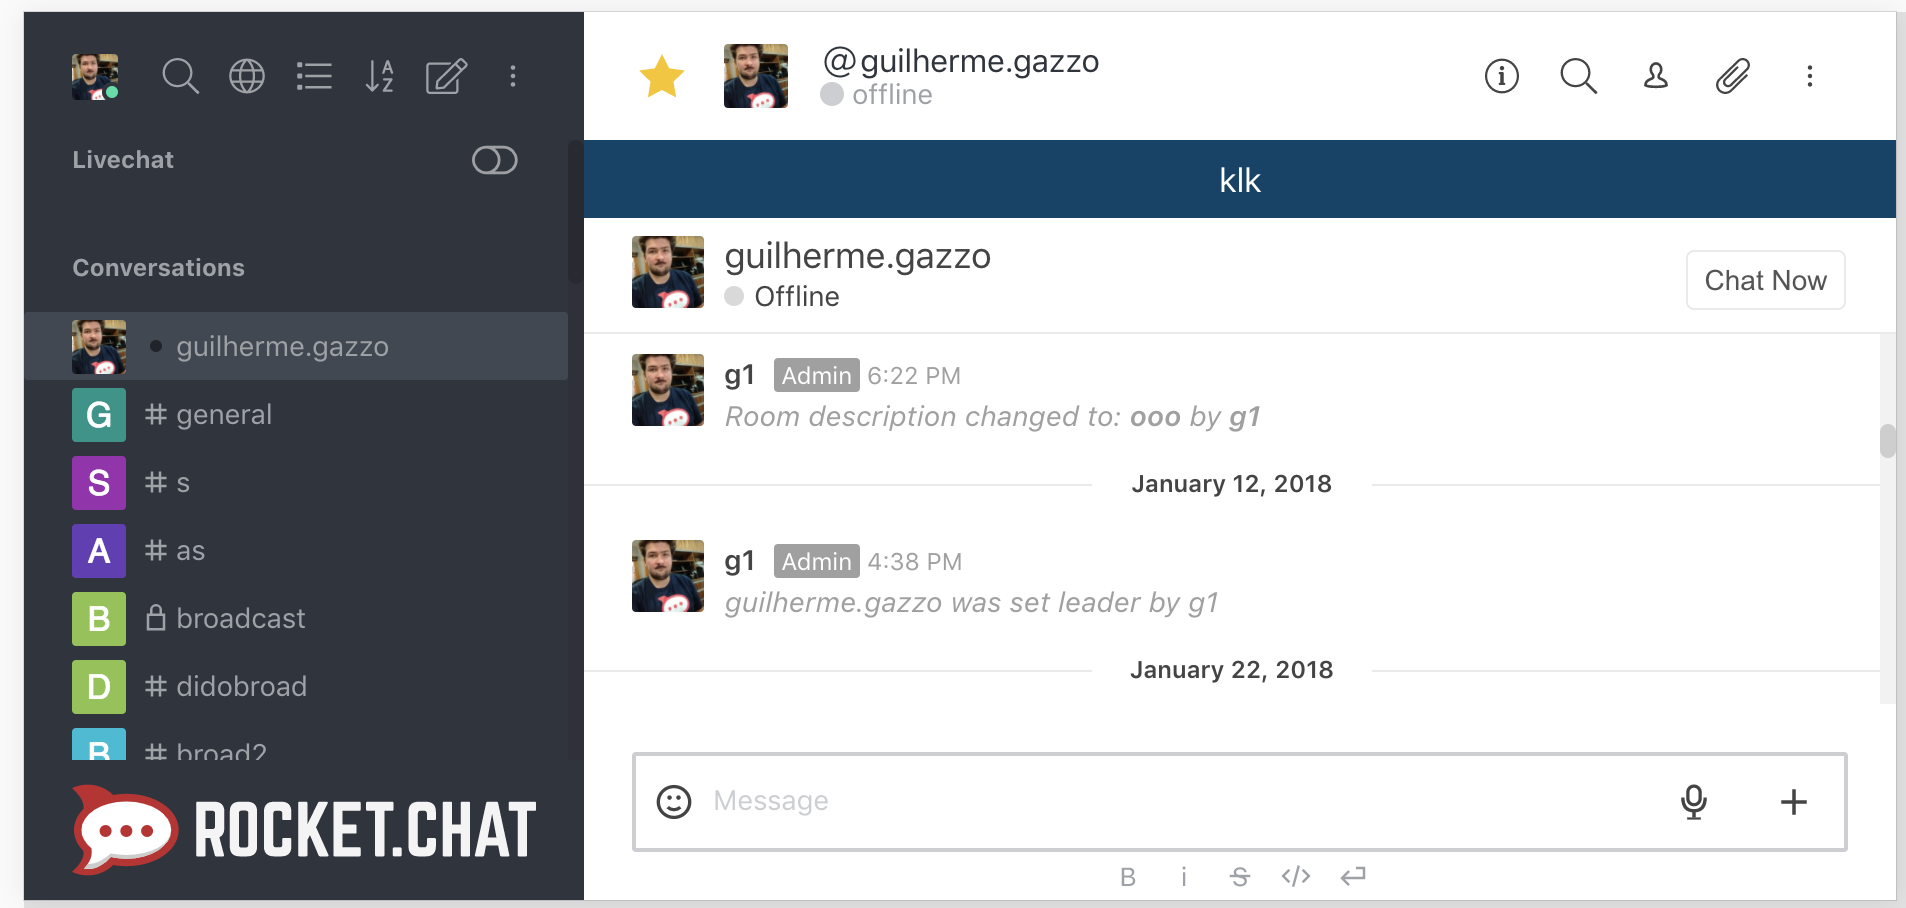Open the channel directory globe icon
Image resolution: width=1906 pixels, height=908 pixels.
coord(247,76)
